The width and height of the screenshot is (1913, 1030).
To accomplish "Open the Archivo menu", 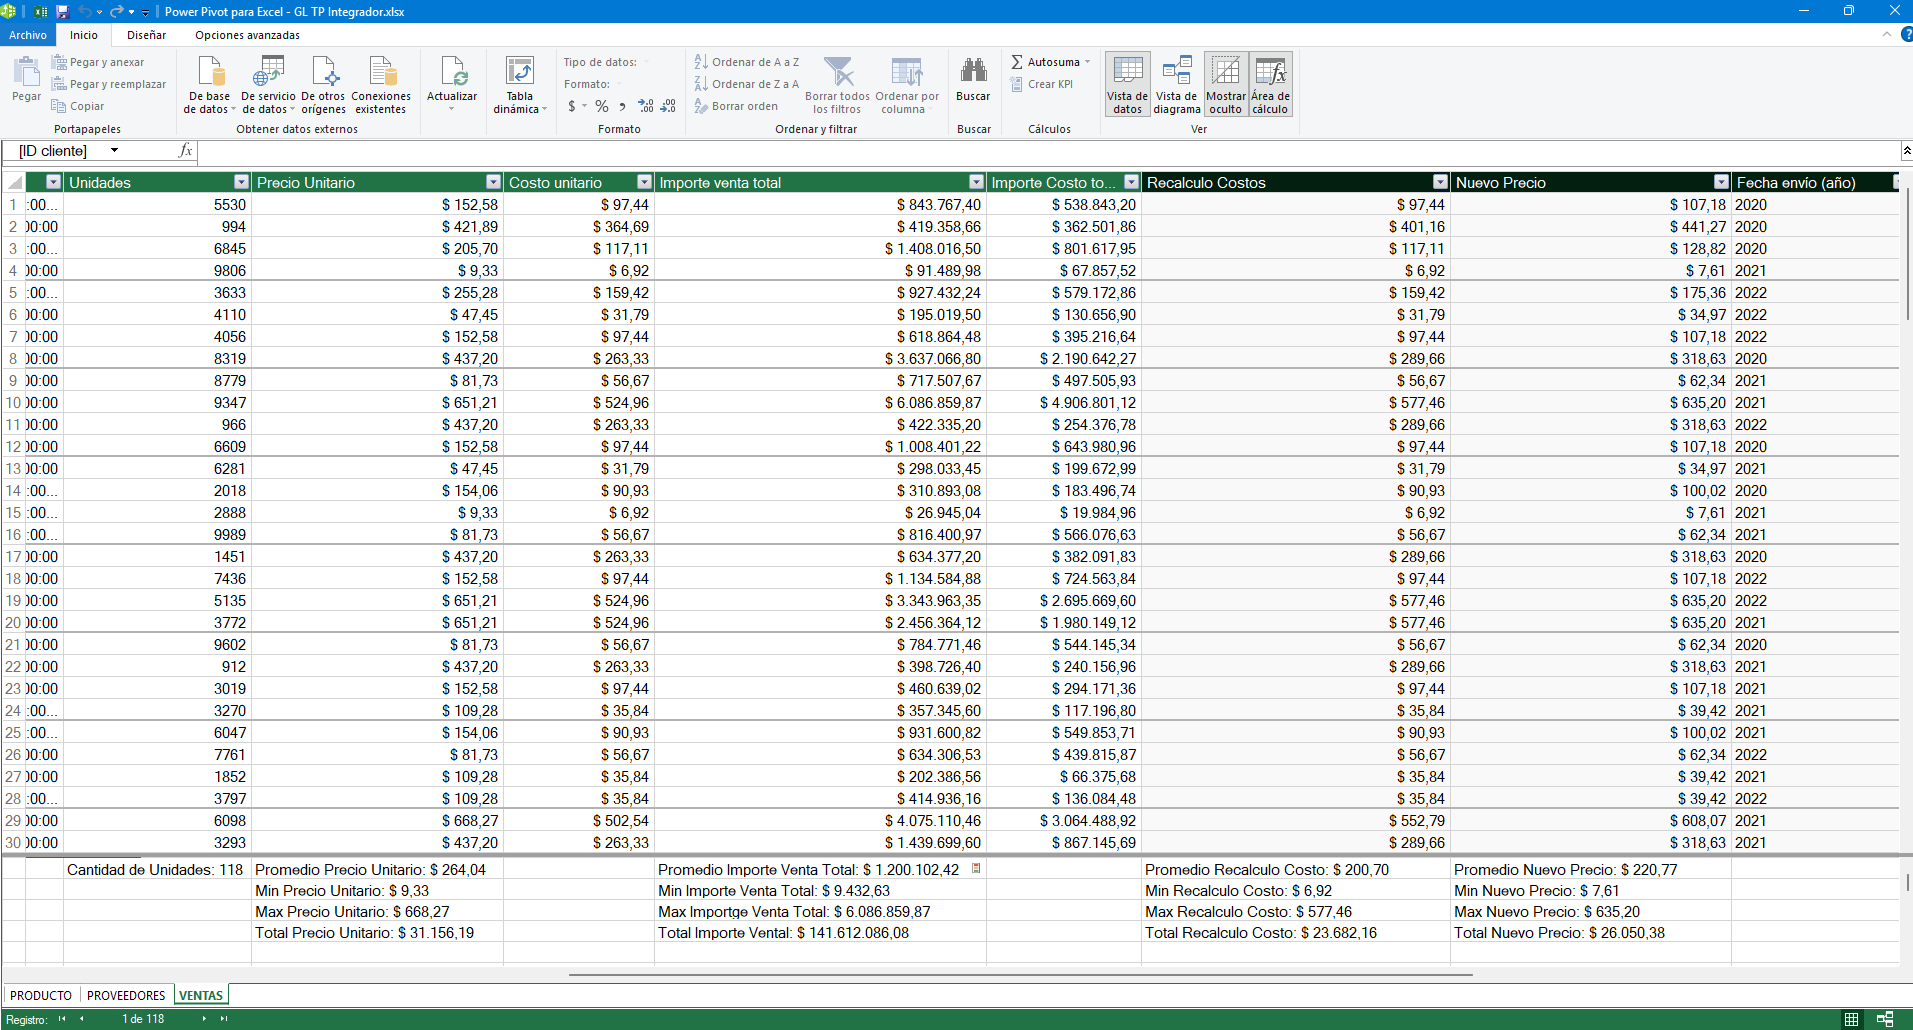I will click(x=28, y=35).
